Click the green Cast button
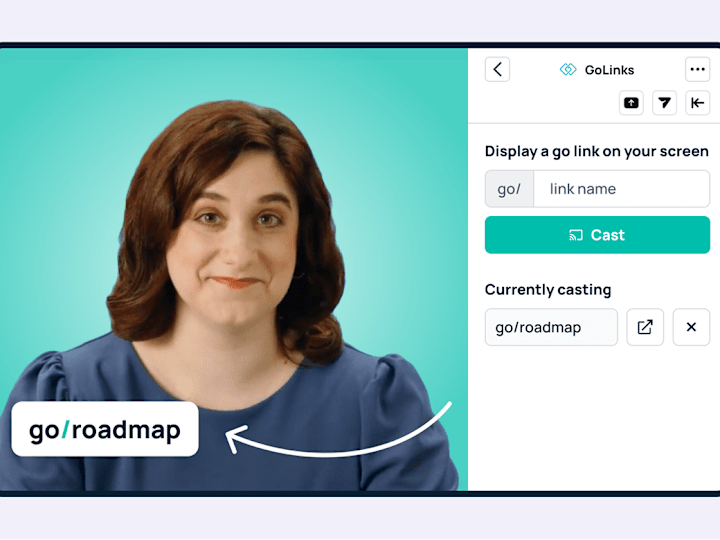Screen dimensions: 720x540 597,235
